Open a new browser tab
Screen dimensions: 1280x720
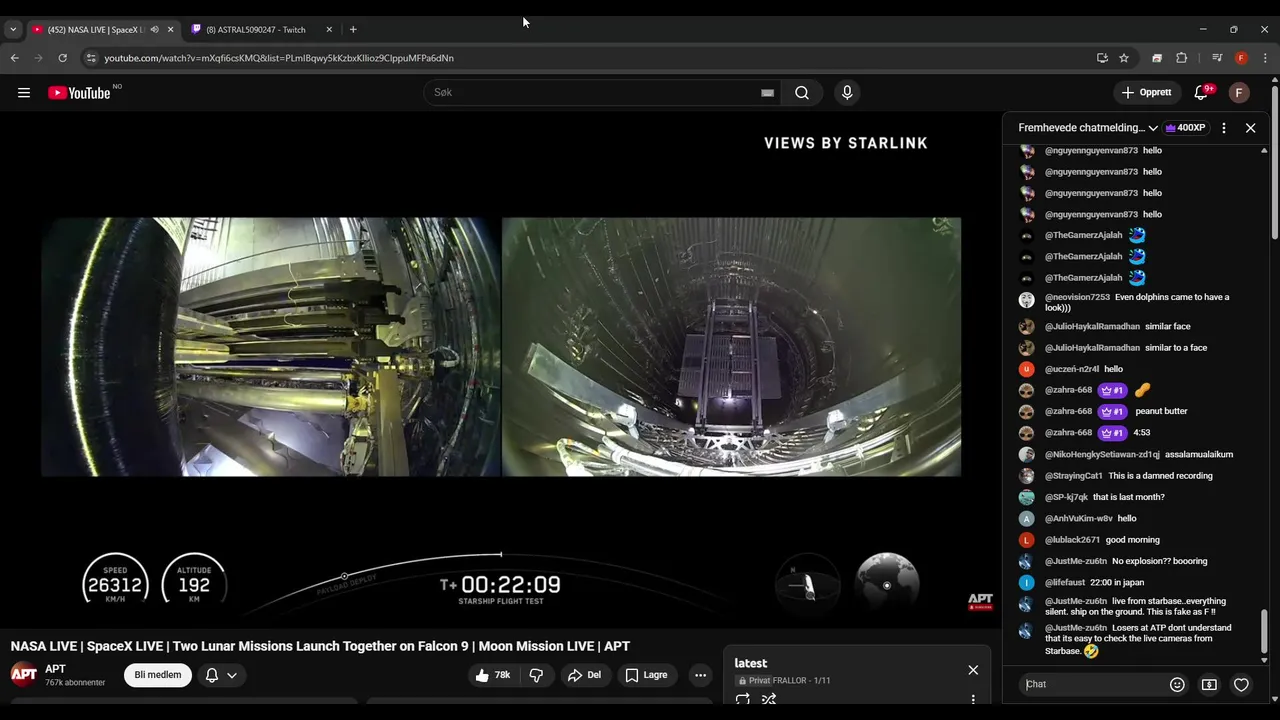353,30
